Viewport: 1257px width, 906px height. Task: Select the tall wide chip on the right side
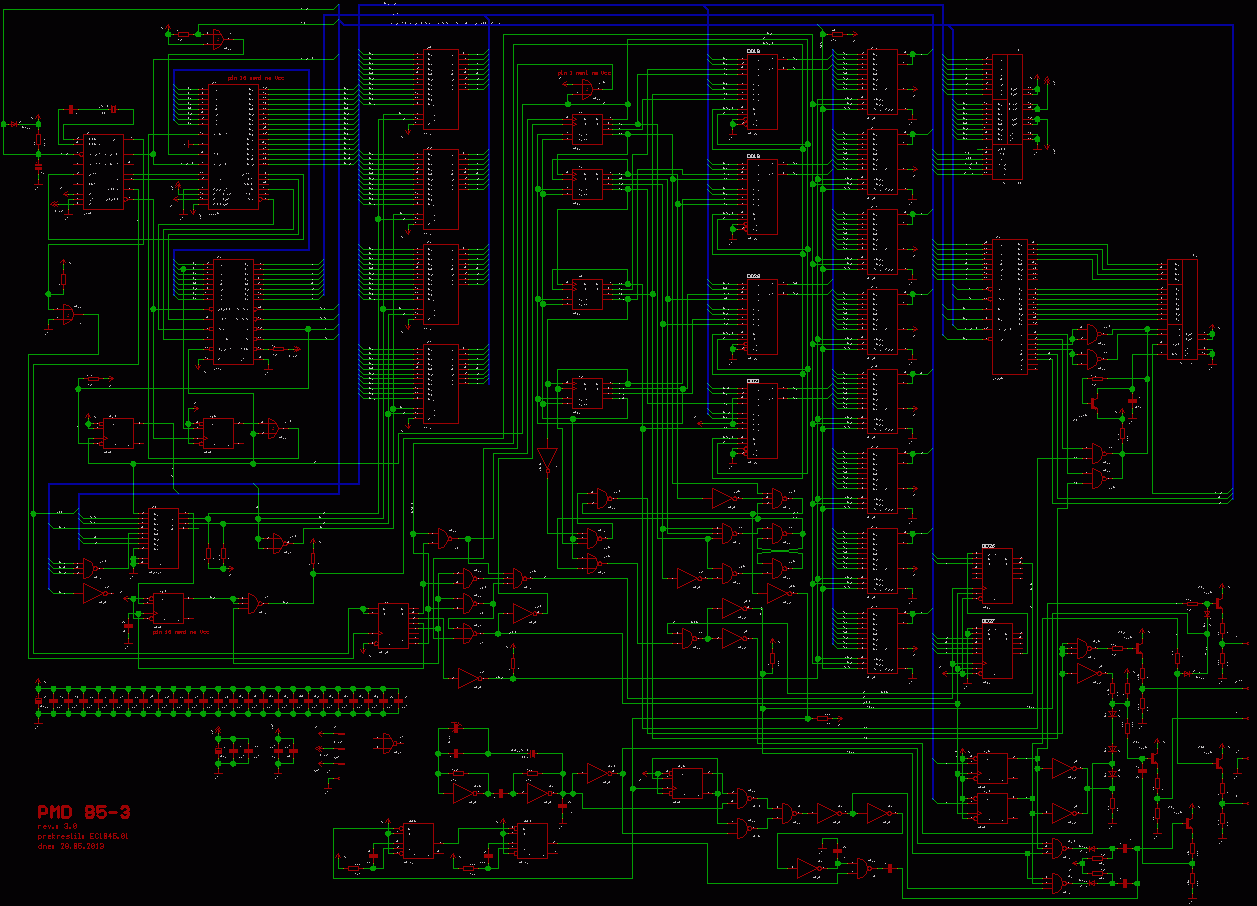pyautogui.click(x=1012, y=306)
